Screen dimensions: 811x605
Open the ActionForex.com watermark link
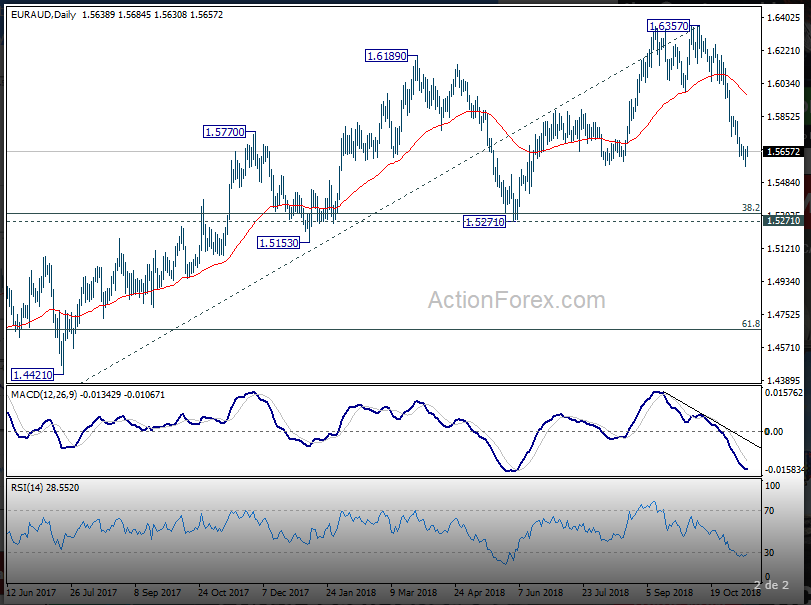516,300
